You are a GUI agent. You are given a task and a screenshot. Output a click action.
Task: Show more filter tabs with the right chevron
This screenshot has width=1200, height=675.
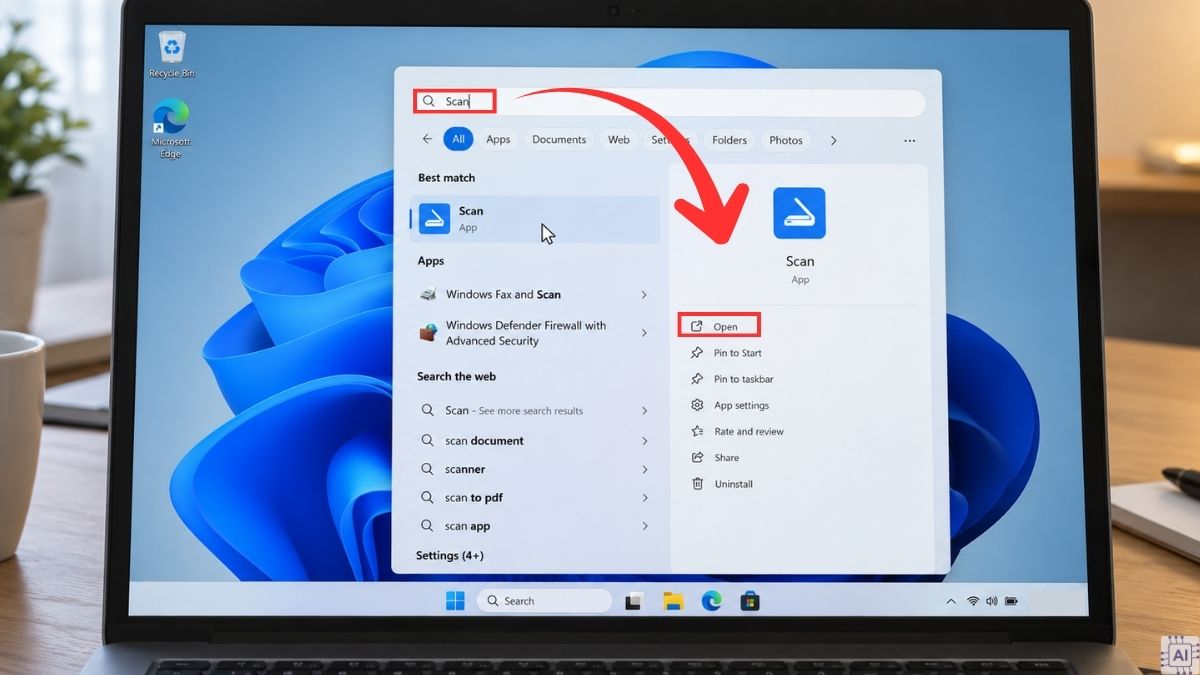833,140
